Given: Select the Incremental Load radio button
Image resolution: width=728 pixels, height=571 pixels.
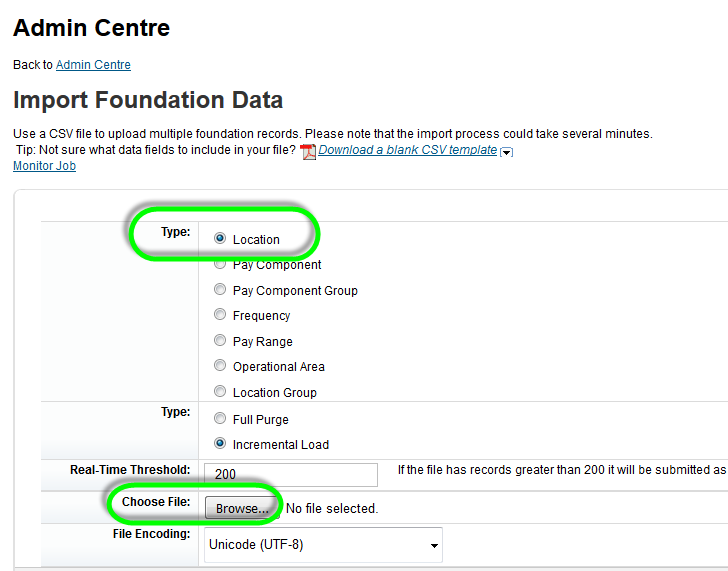Looking at the screenshot, I should point(220,443).
